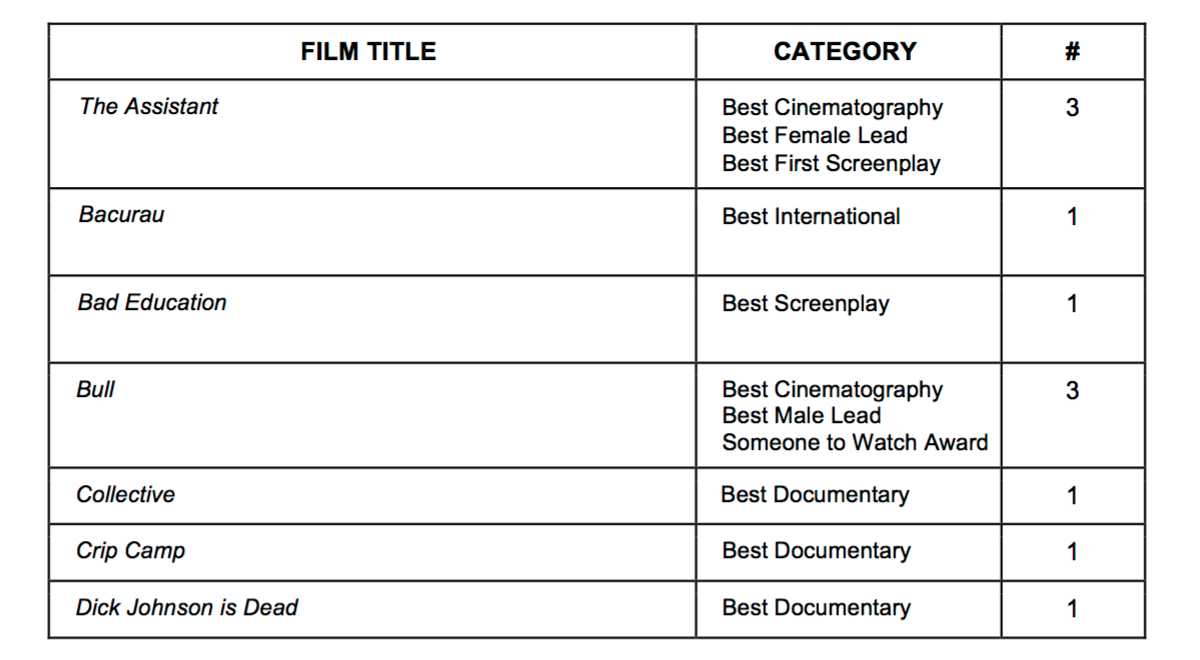Click Best First Screenplay entry

click(x=831, y=163)
